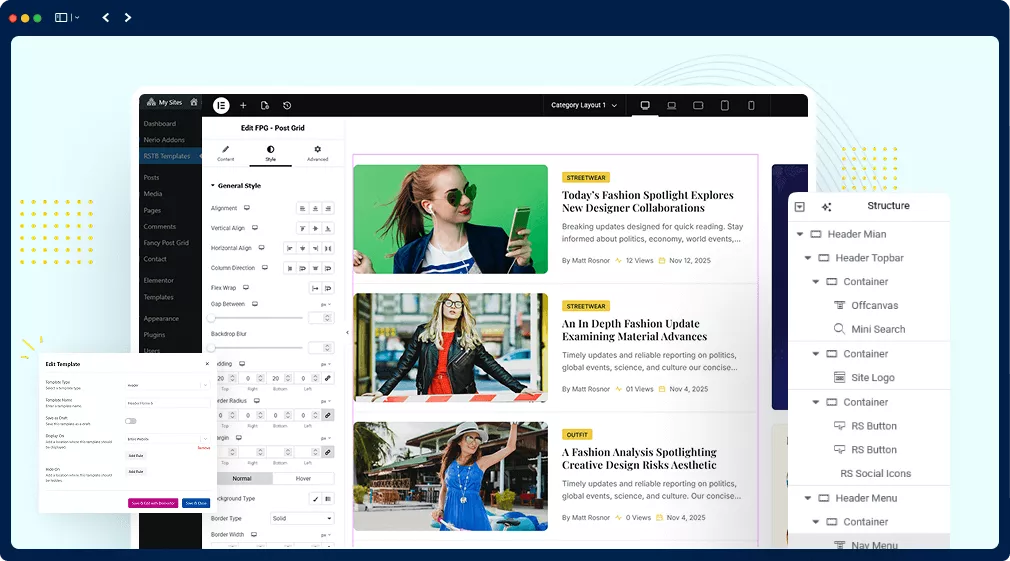Open the Template Type dropdown
The width and height of the screenshot is (1010, 561).
[x=167, y=385]
